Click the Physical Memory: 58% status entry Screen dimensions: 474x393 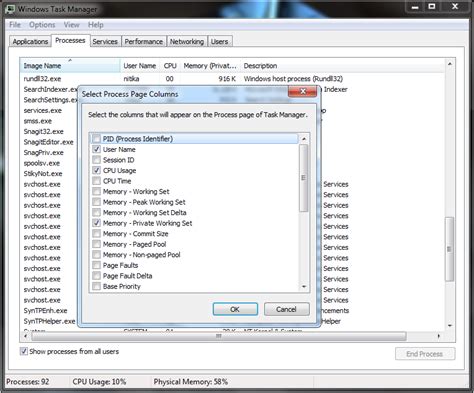(191, 382)
